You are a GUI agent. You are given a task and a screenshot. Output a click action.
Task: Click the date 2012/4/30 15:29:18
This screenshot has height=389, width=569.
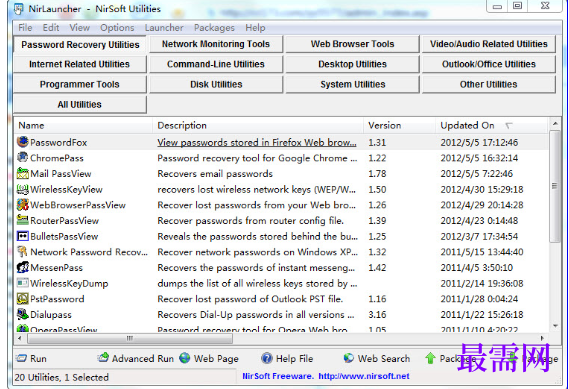482,189
